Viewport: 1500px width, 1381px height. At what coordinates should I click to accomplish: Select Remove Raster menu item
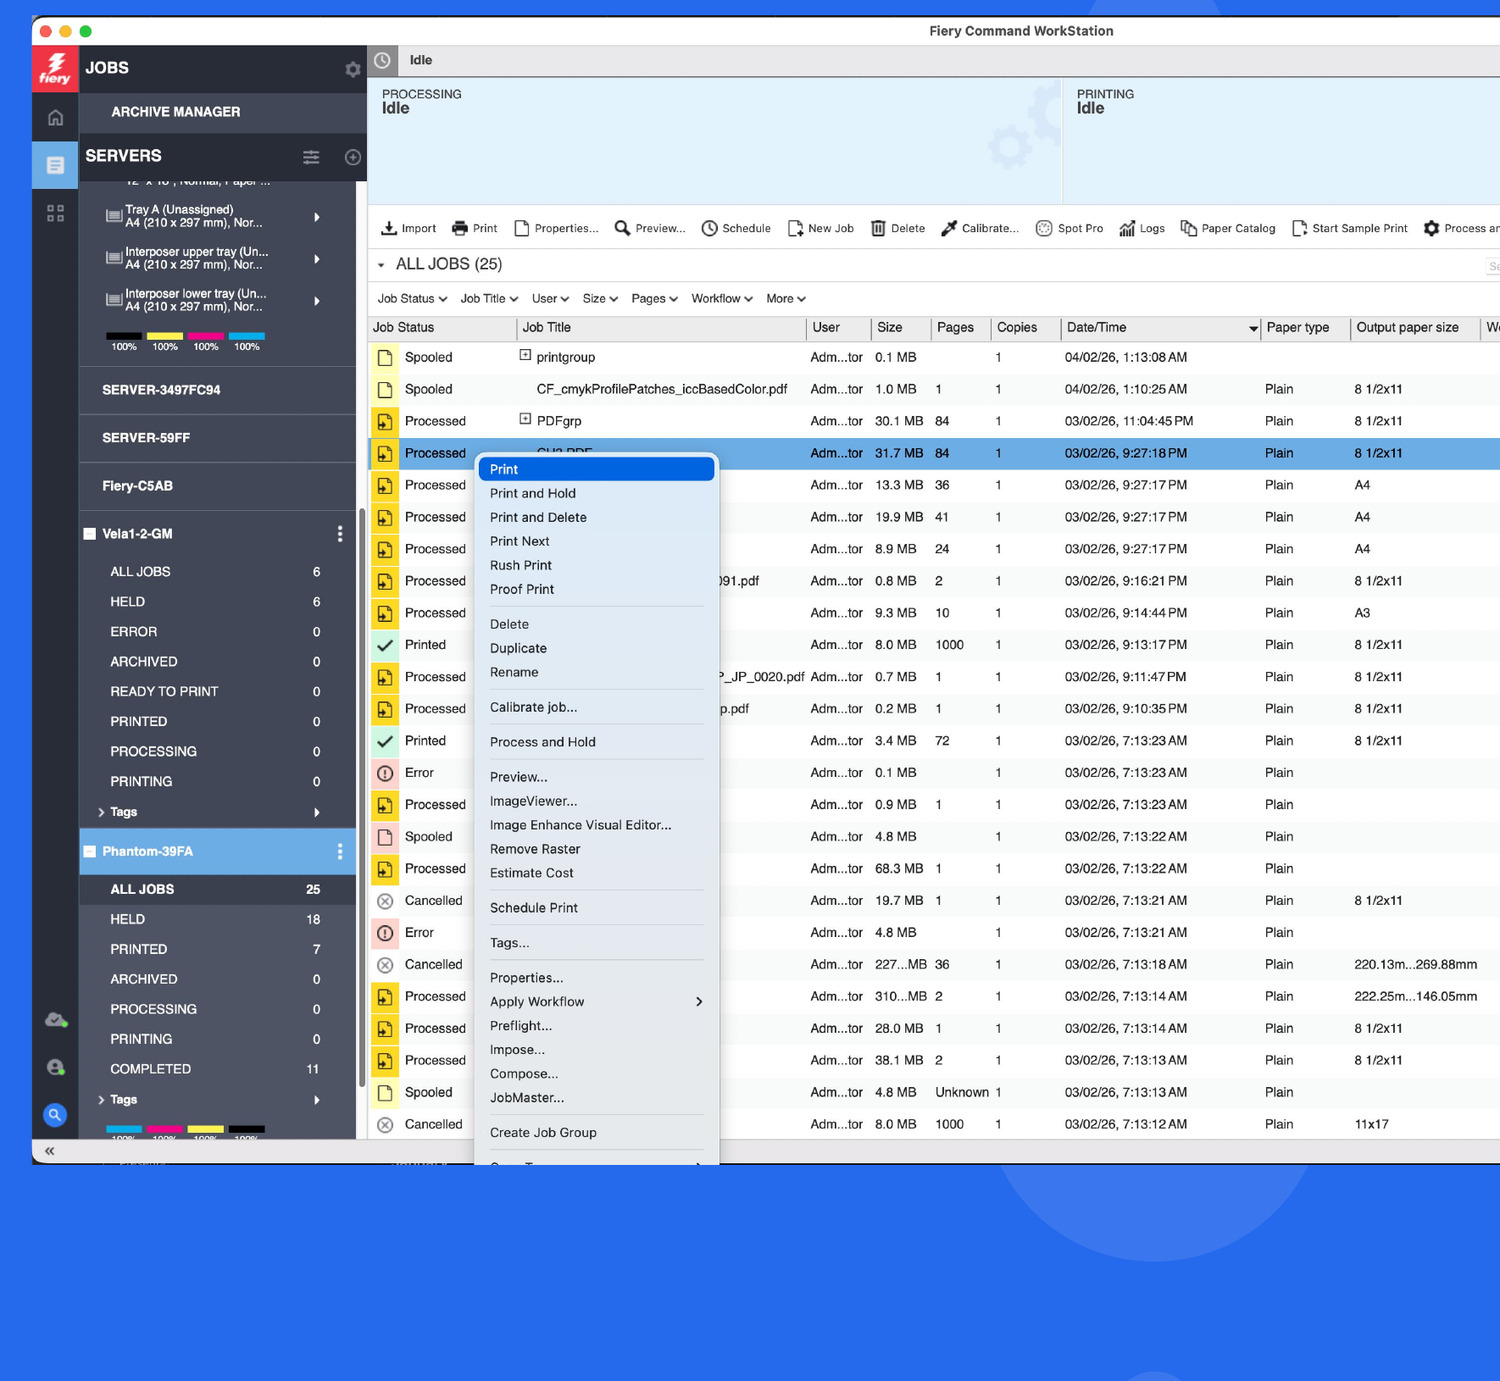(596, 849)
